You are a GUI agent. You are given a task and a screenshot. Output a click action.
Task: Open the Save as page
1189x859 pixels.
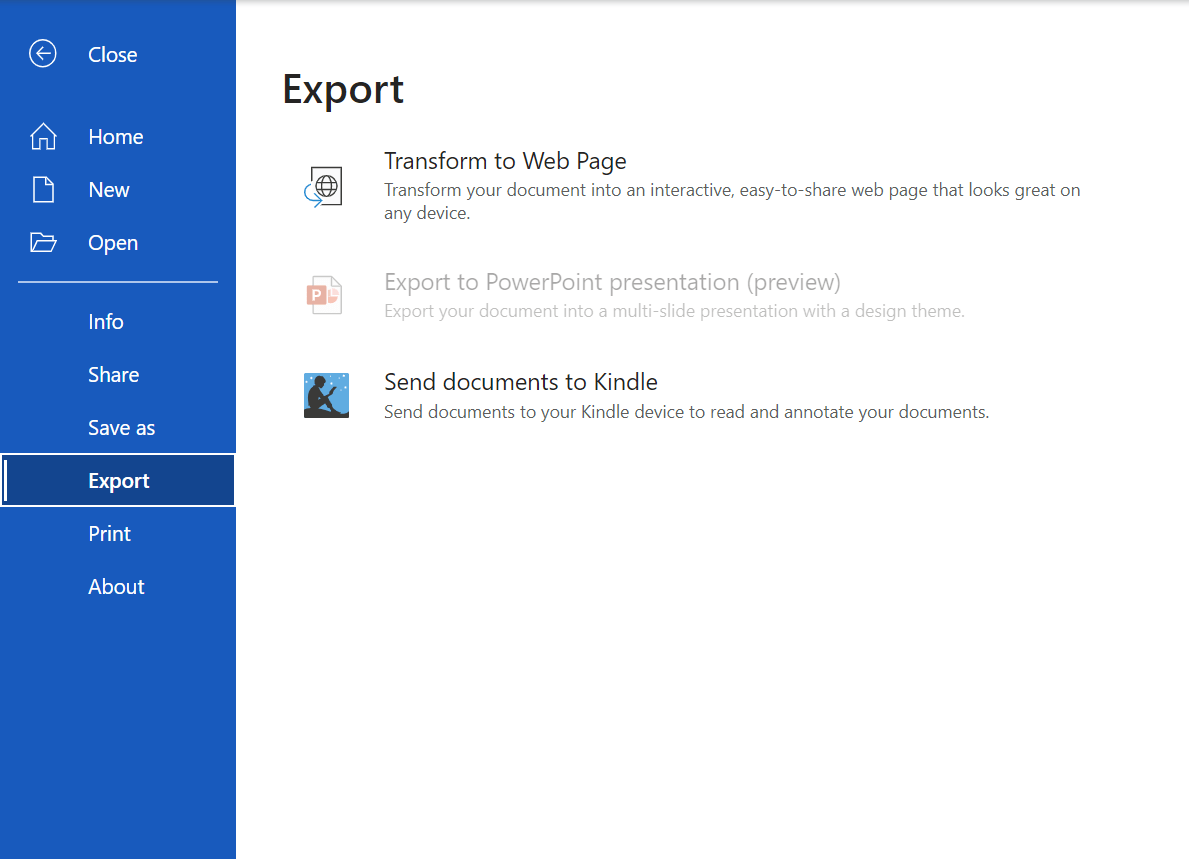121,427
